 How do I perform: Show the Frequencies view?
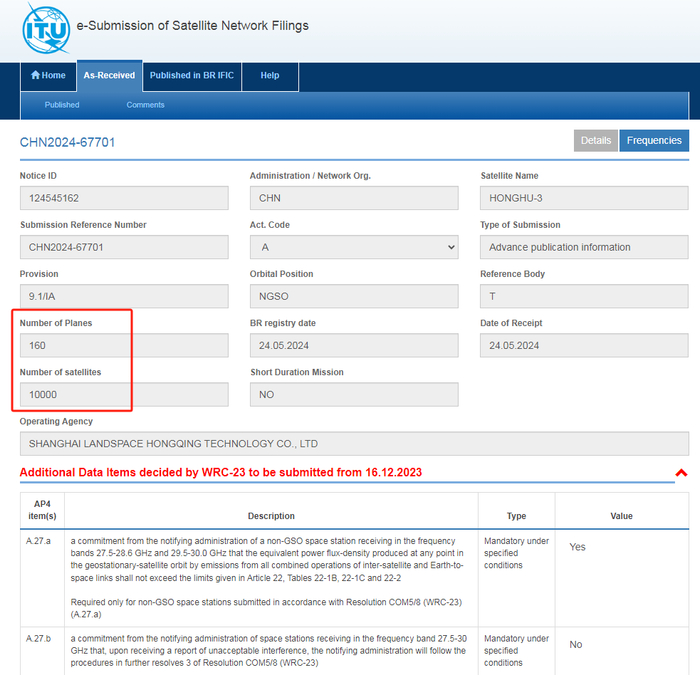(x=654, y=141)
